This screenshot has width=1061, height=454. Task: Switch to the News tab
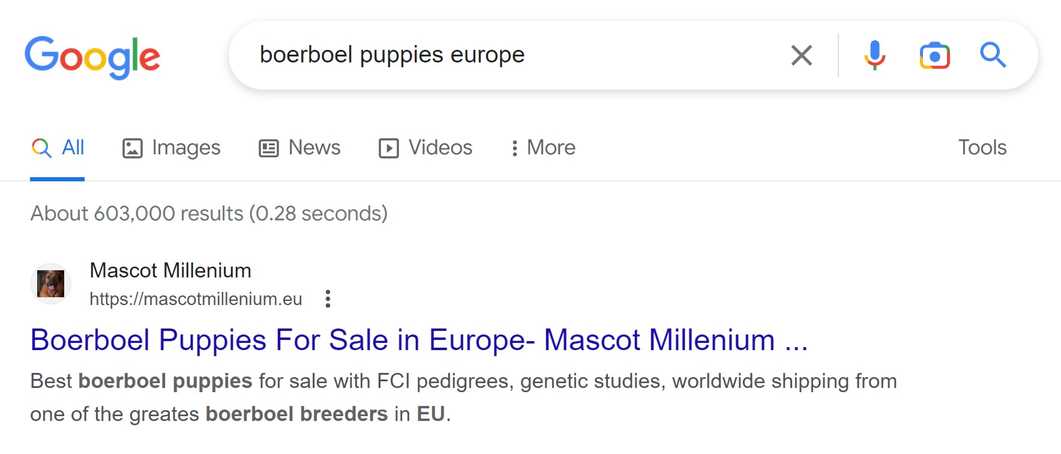pos(314,148)
